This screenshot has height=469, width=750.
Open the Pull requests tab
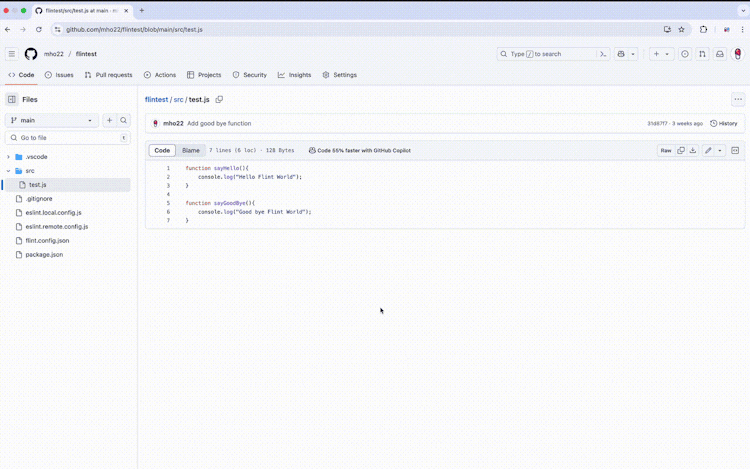coord(109,75)
